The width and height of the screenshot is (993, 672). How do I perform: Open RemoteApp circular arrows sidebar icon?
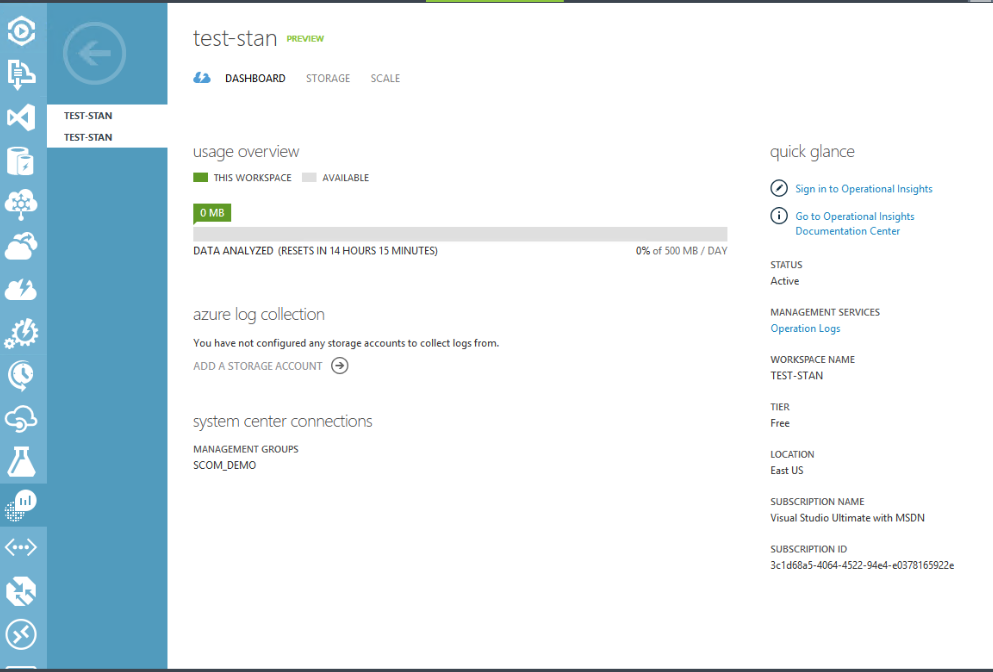pyautogui.click(x=21, y=634)
